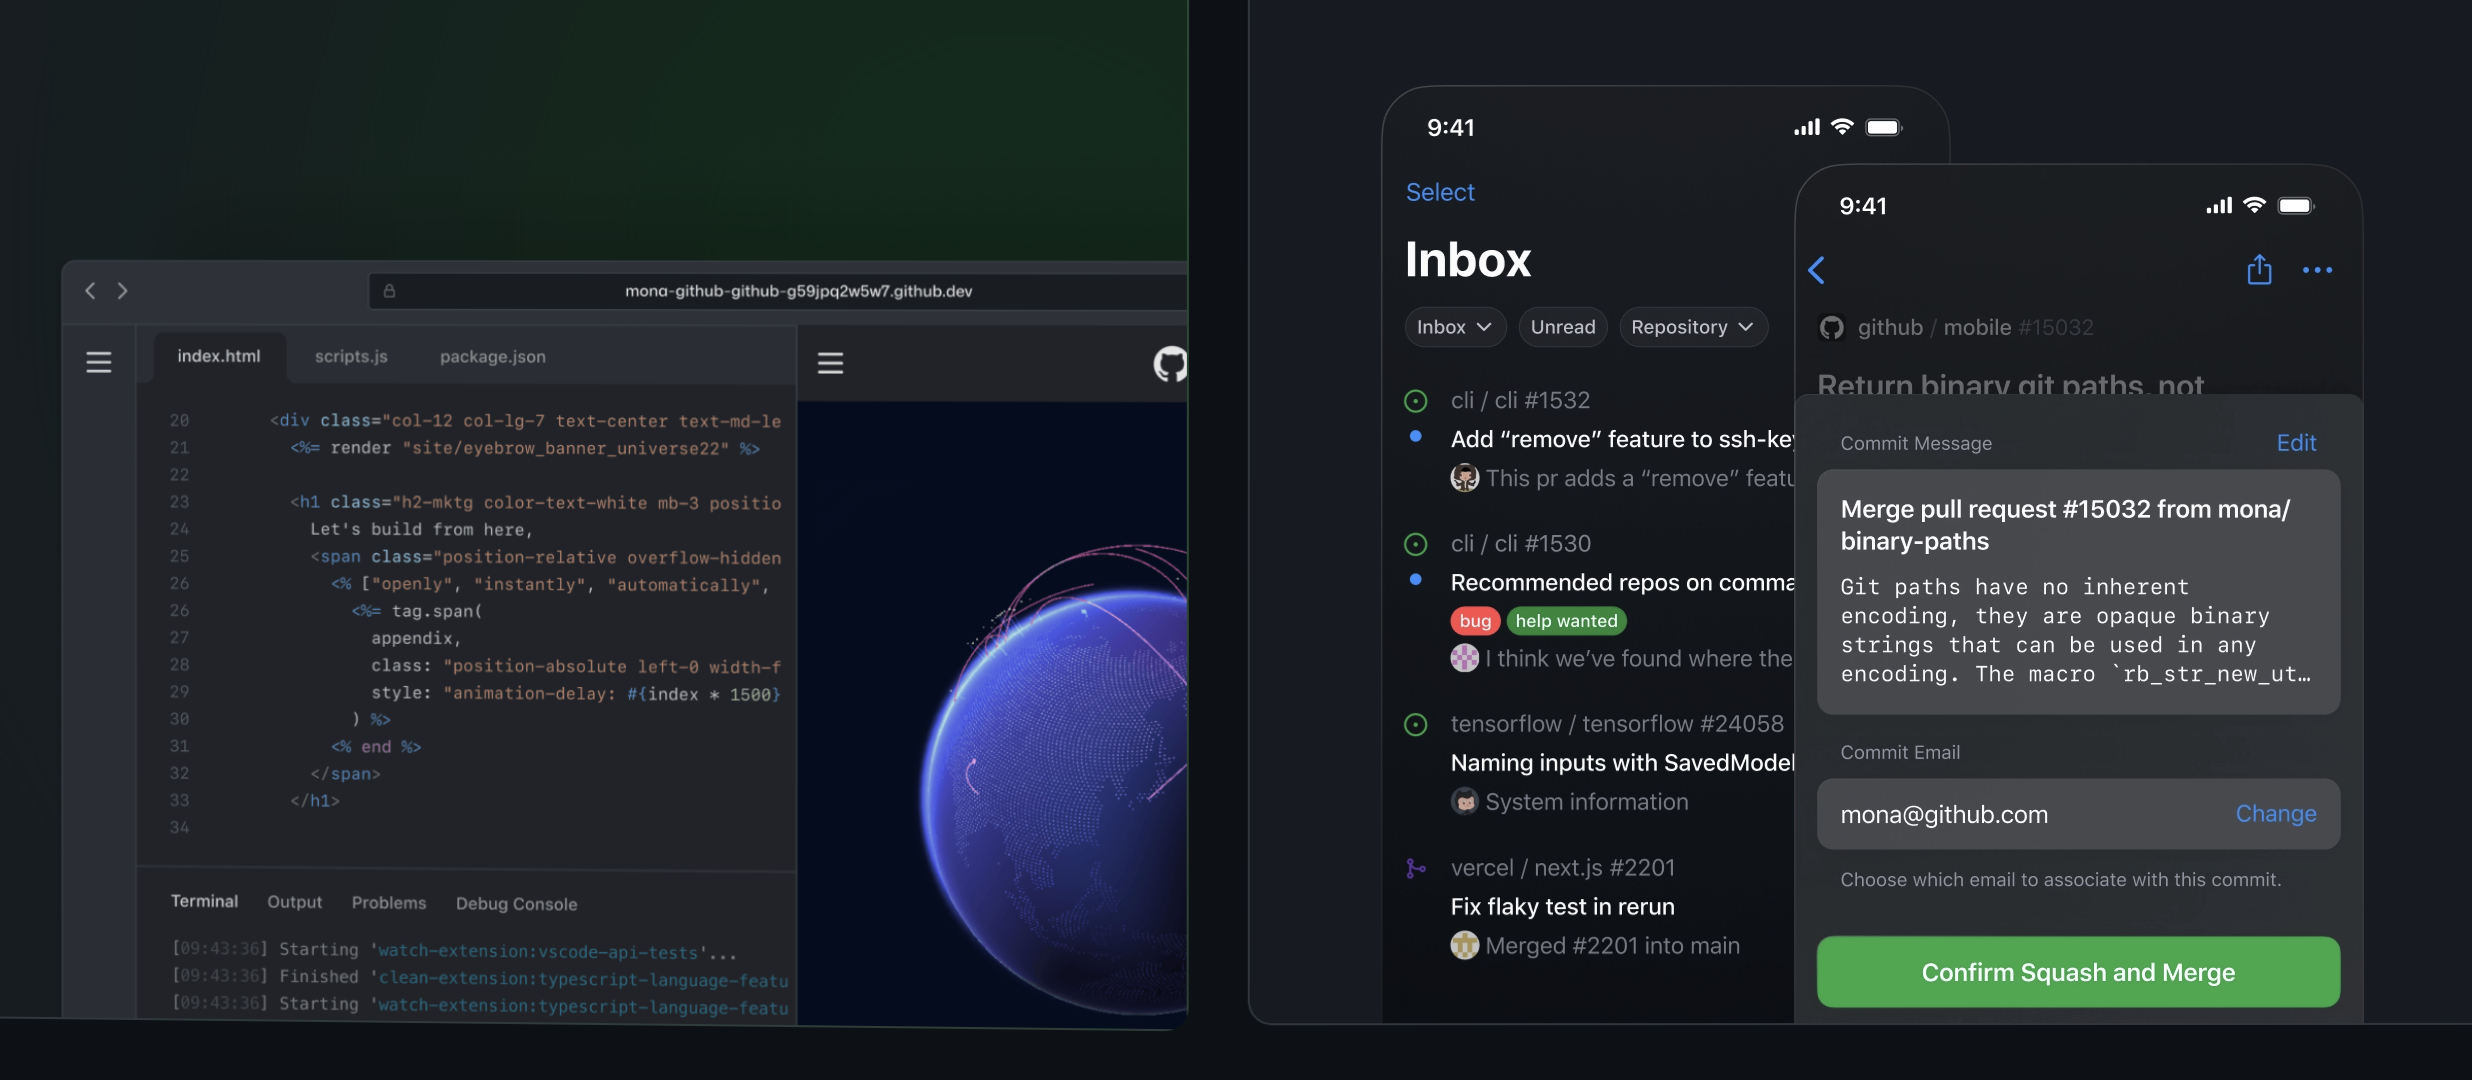Open 'Fix flaky test in rerun' notification
2472x1080 pixels.
[x=1562, y=907]
